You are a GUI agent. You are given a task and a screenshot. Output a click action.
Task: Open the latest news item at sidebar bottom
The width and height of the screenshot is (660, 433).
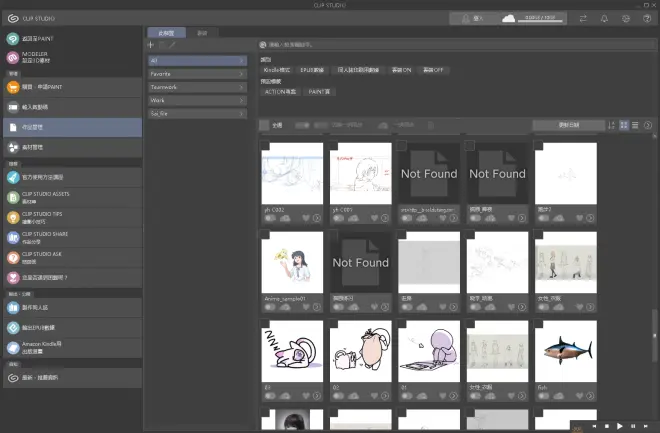coord(72,378)
